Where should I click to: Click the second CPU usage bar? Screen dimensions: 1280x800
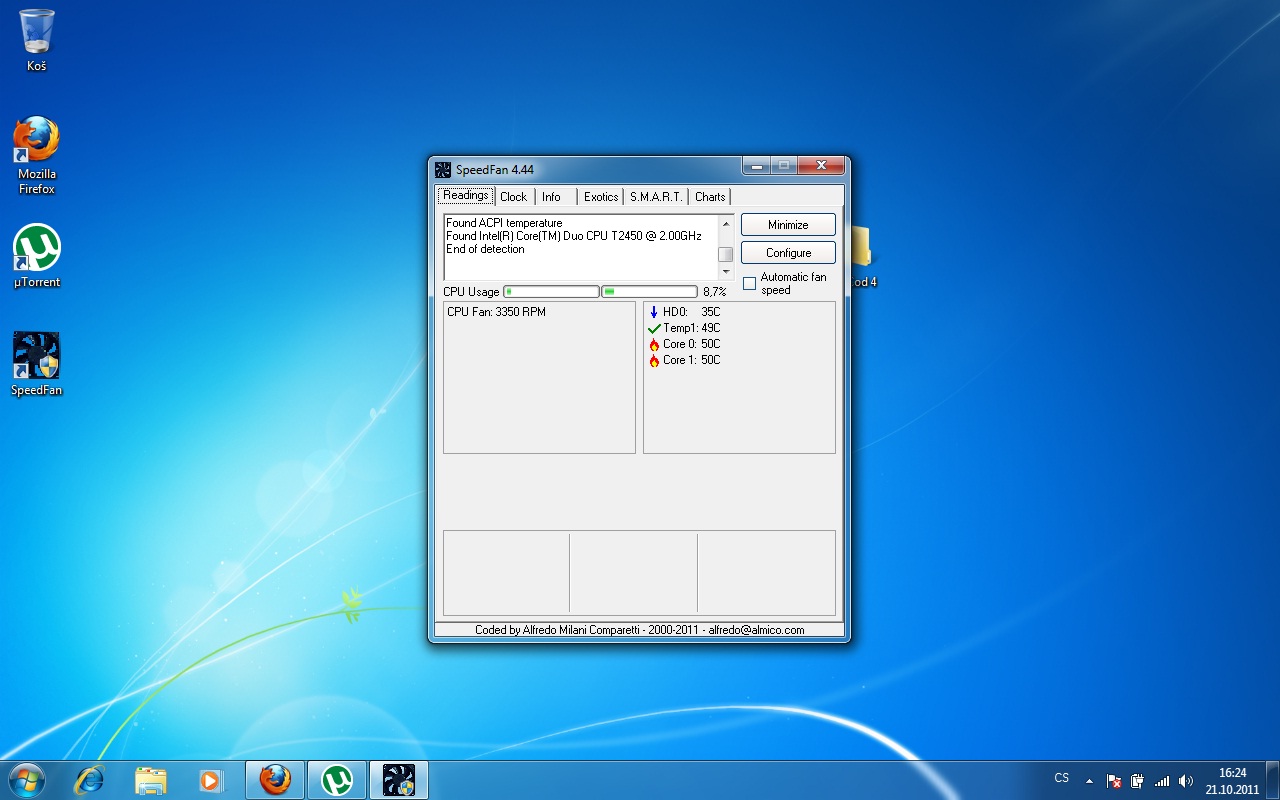(649, 292)
